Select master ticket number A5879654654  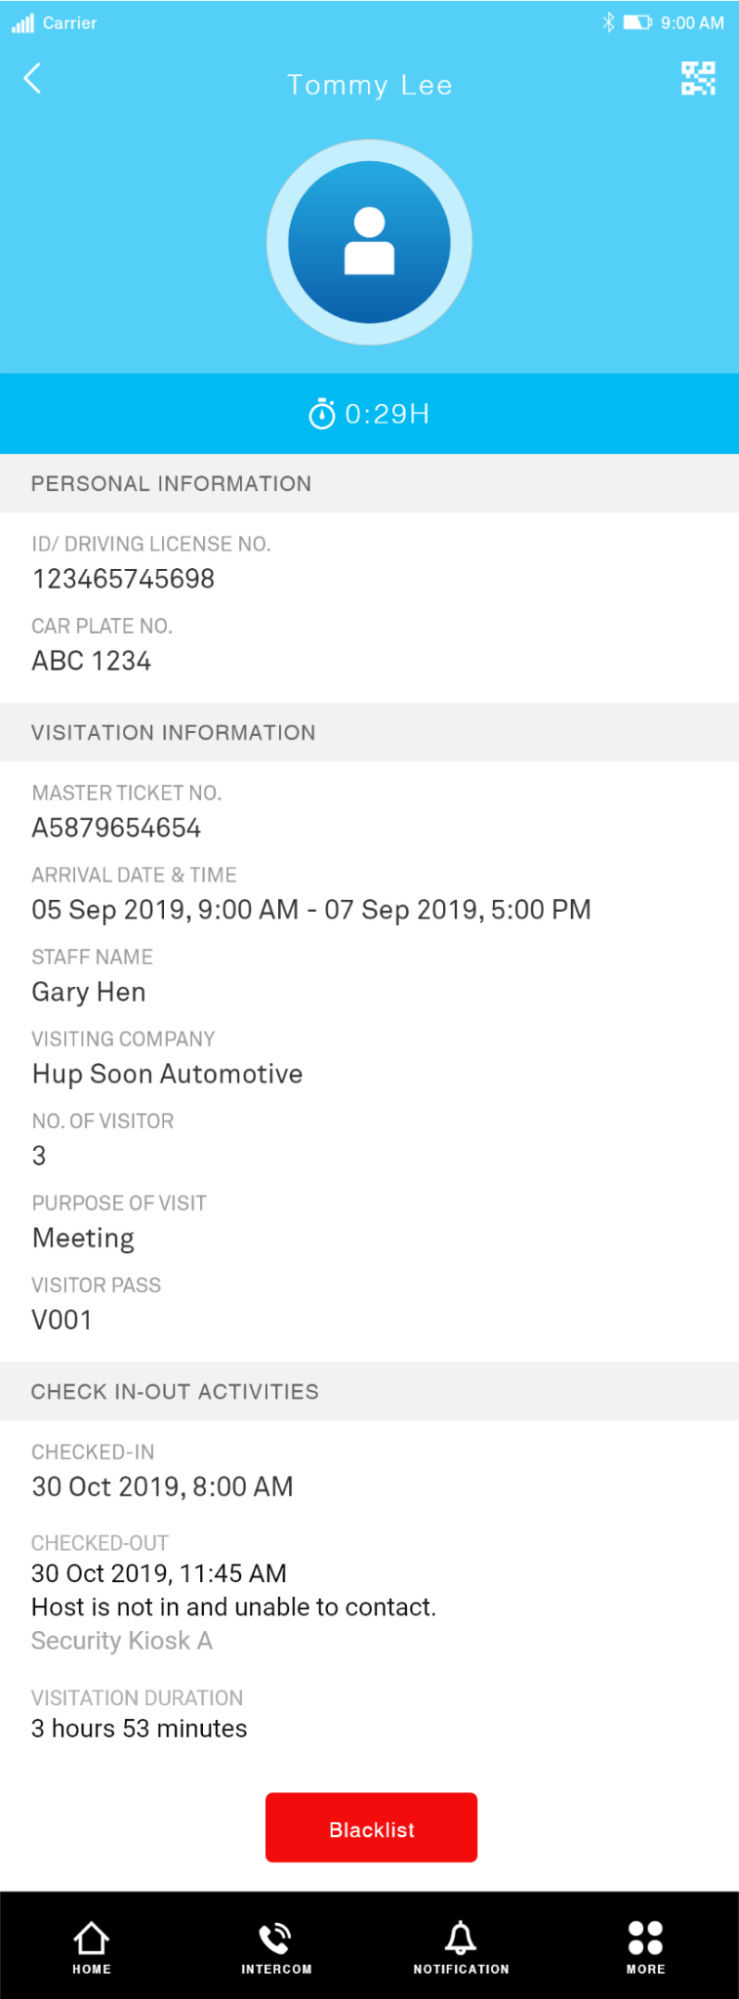pos(116,828)
